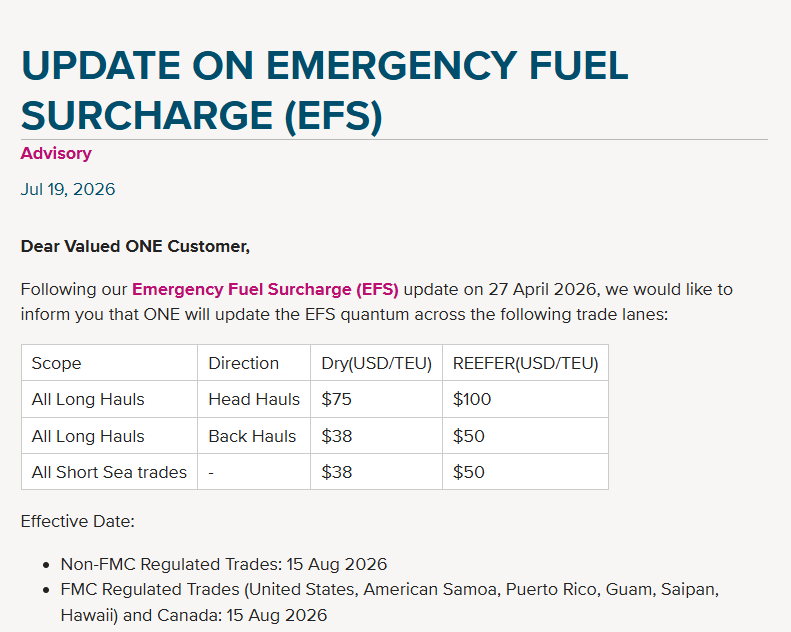Click the Non-FMC Regulated Trades bullet
This screenshot has width=791, height=632.
223,564
